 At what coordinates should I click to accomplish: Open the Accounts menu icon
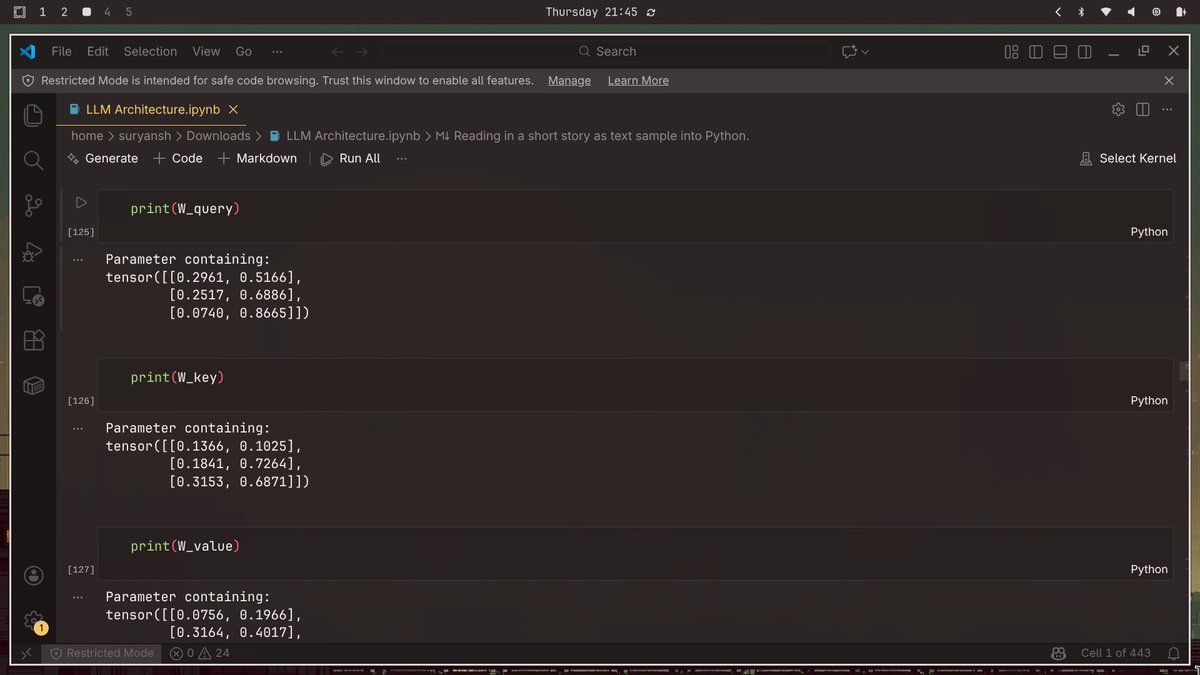(33, 575)
